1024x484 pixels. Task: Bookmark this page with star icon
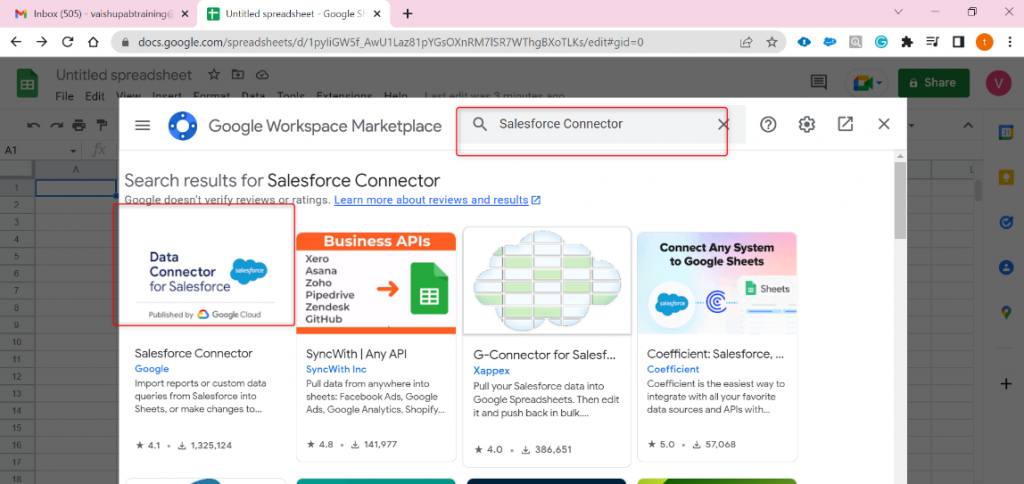coord(772,42)
